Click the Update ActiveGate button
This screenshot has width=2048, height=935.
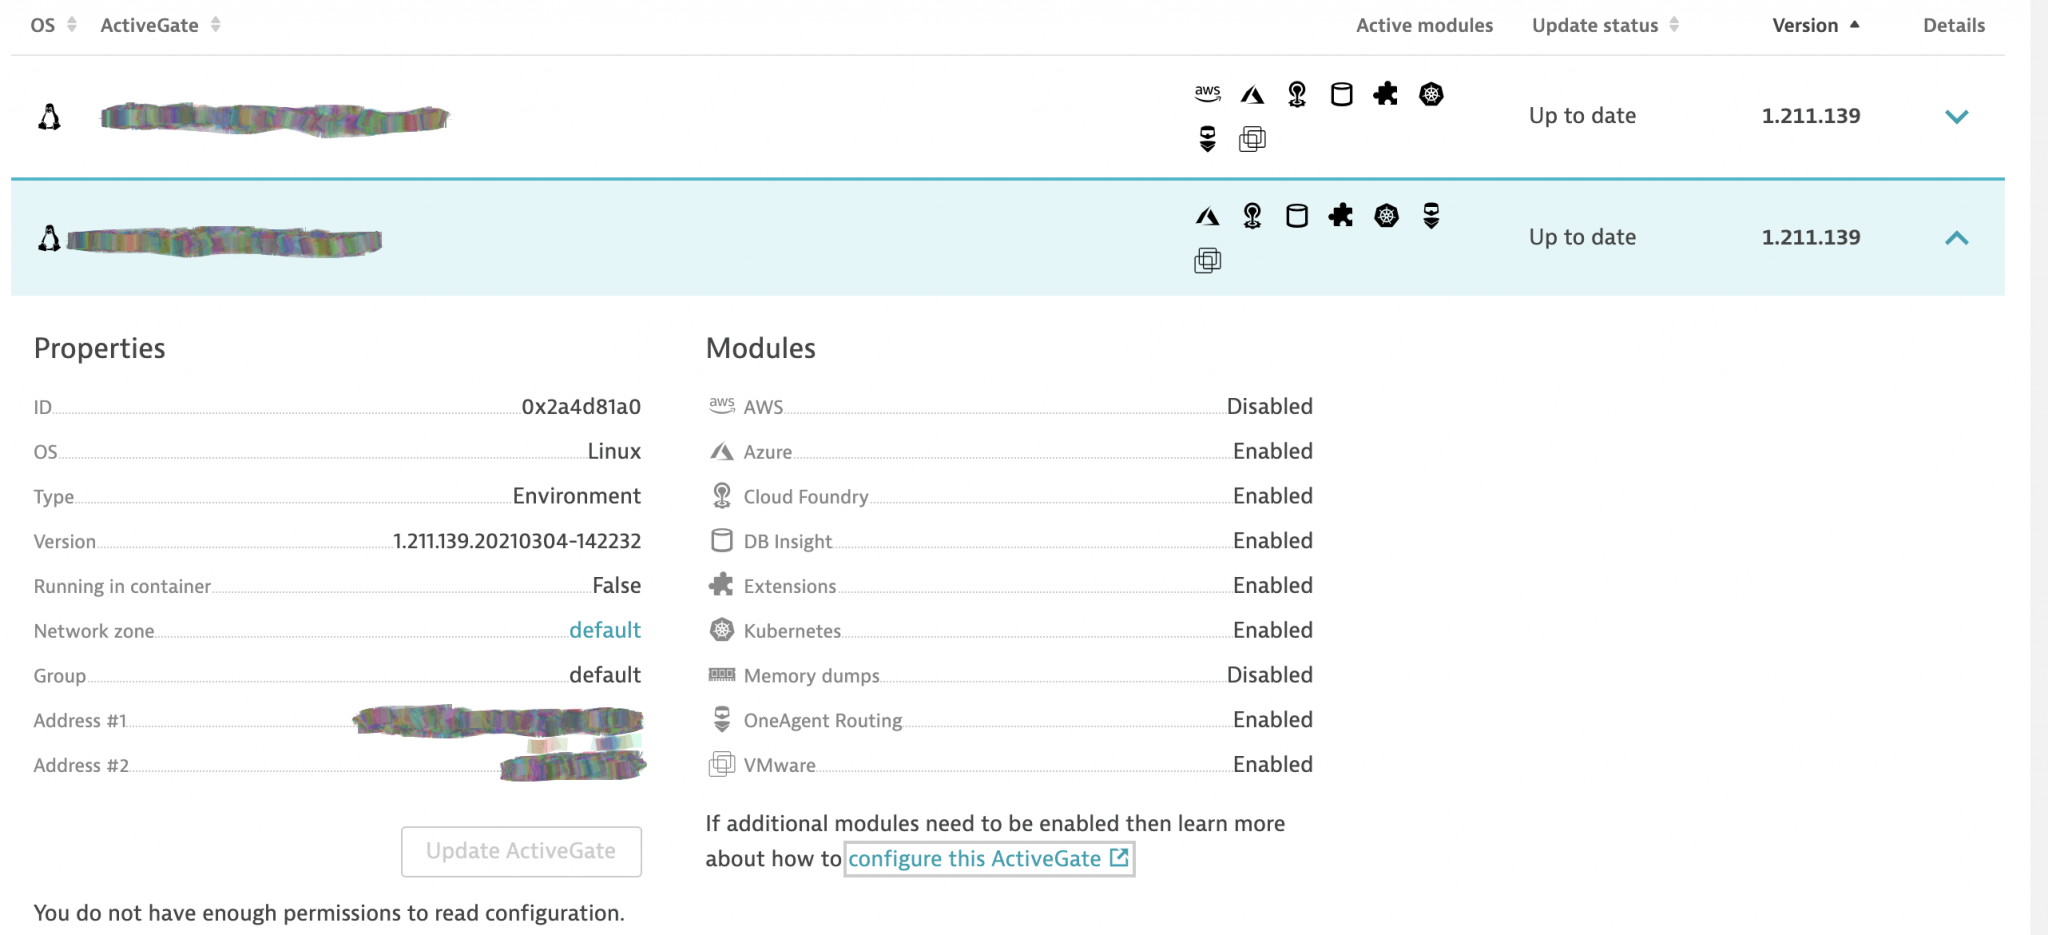[521, 851]
